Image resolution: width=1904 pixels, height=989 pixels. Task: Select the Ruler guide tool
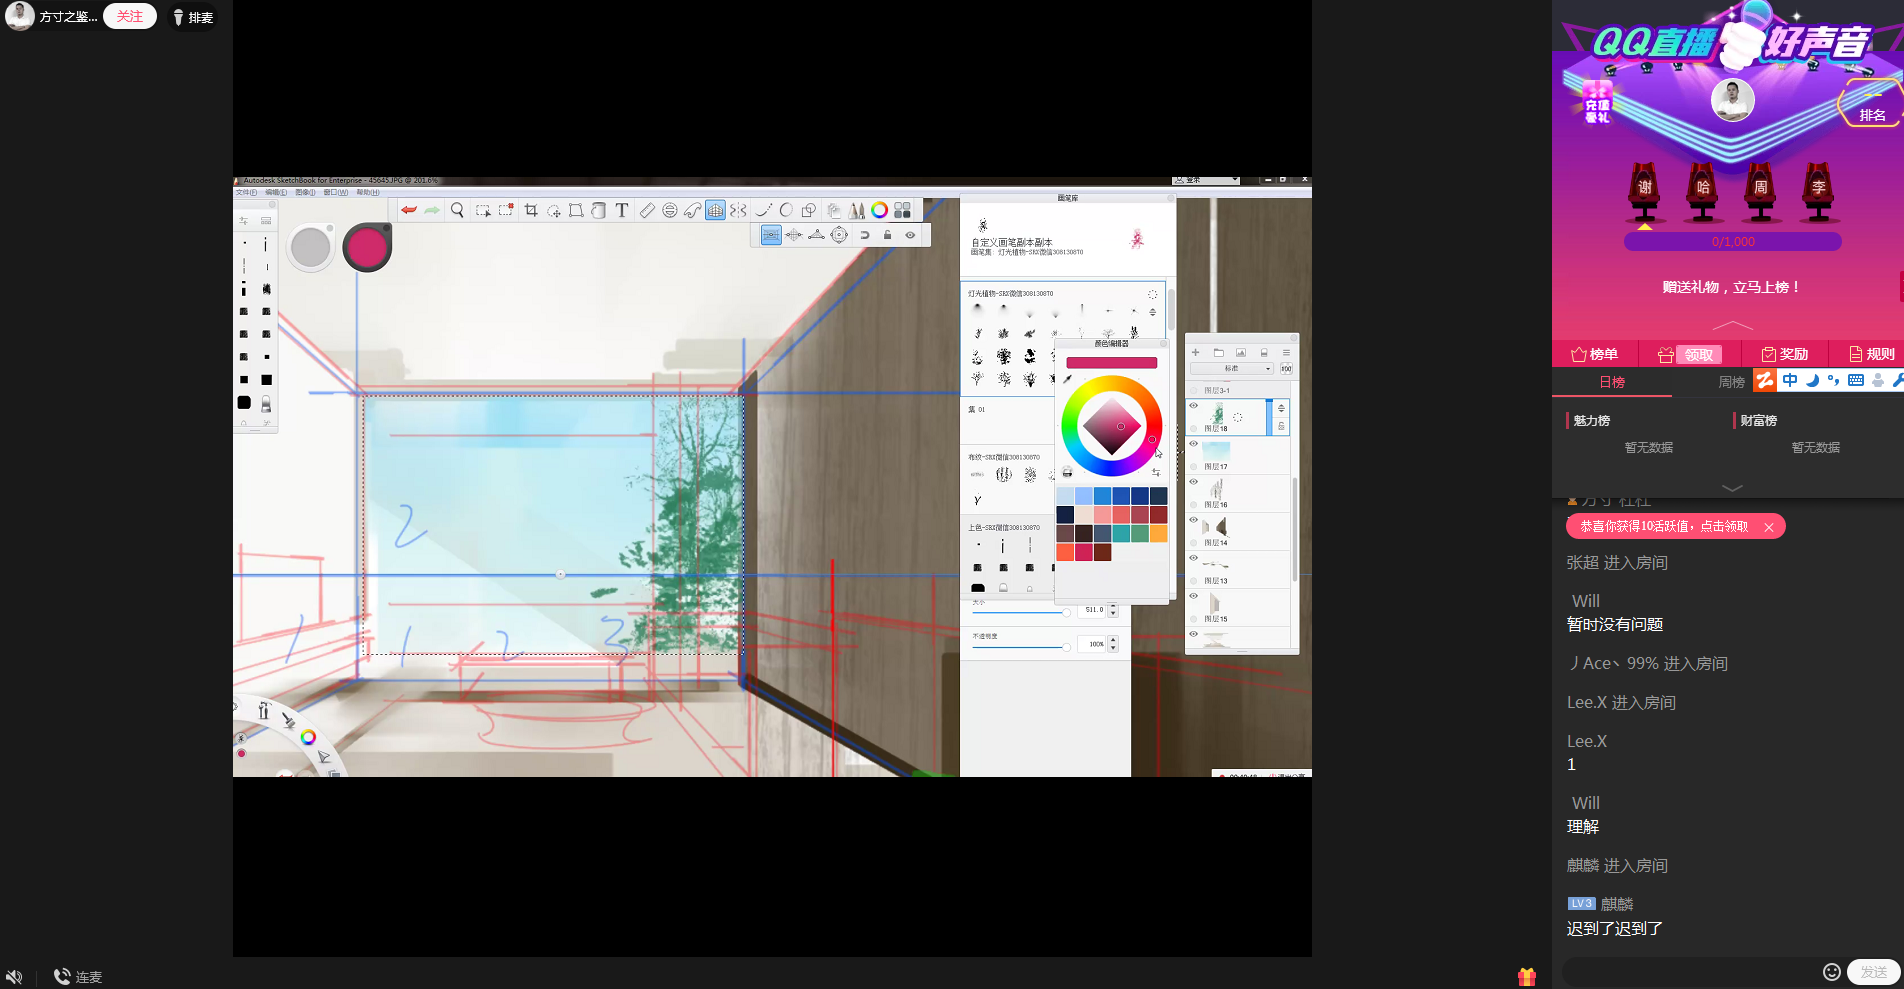pos(647,210)
